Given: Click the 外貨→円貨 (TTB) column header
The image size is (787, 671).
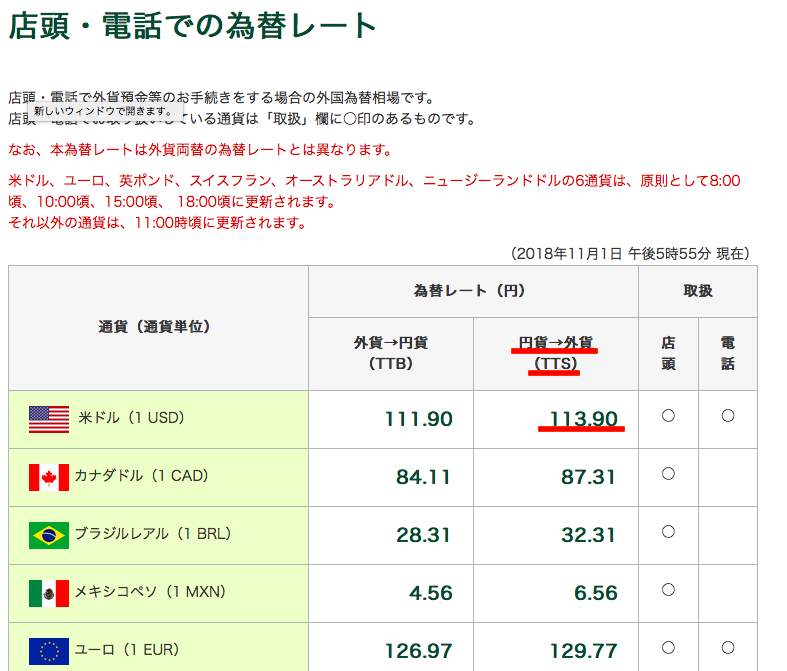Looking at the screenshot, I should [391, 353].
